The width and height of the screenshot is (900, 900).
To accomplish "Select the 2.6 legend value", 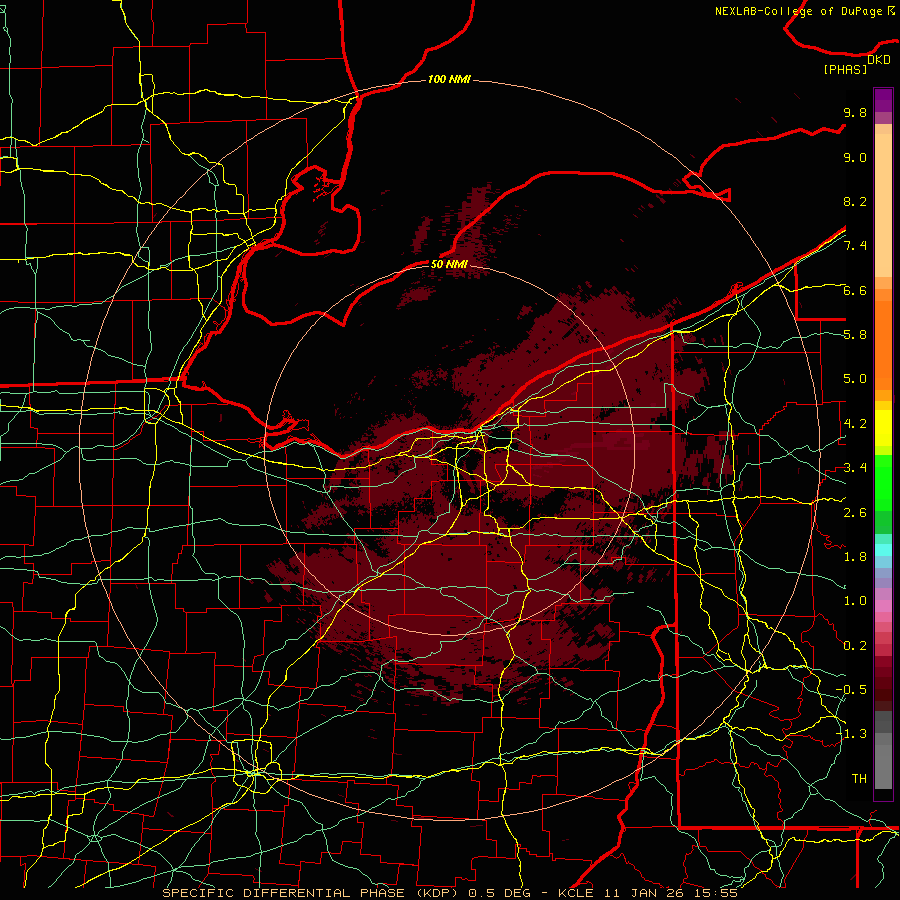I will click(855, 512).
